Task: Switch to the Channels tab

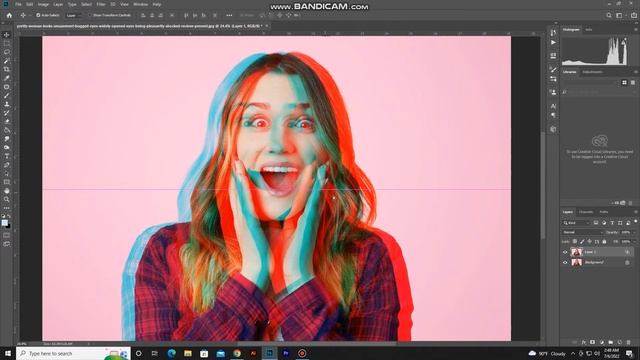Action: pos(586,212)
